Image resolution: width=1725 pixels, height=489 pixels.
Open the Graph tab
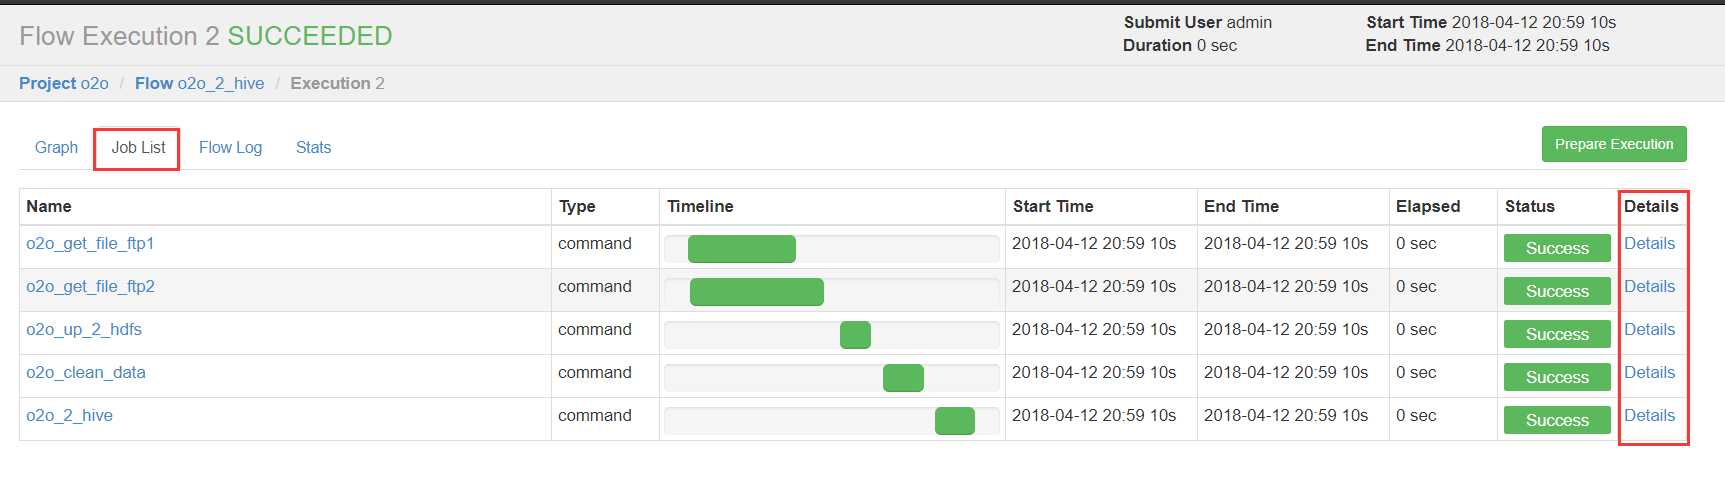[x=56, y=148]
